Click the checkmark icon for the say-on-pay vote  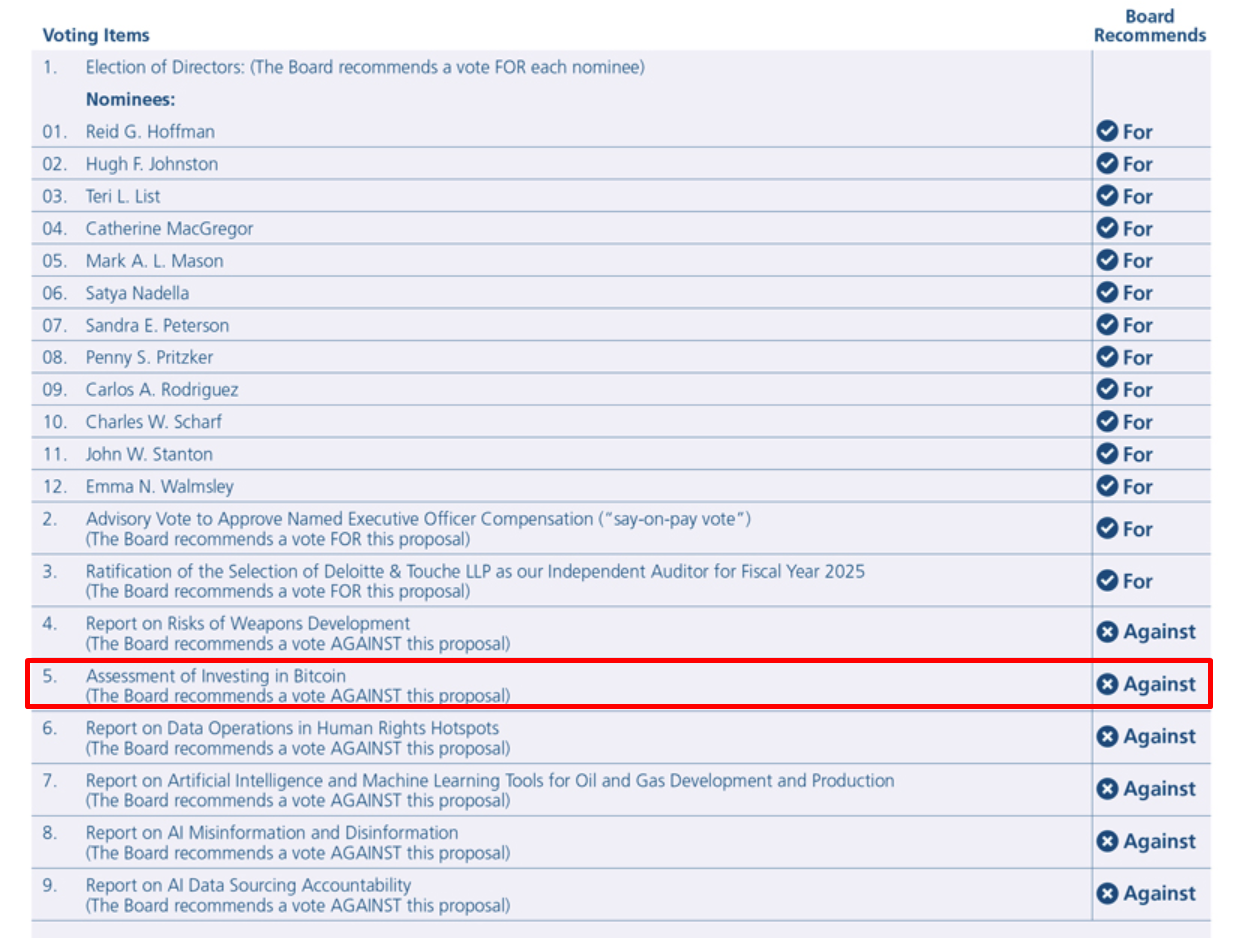(1107, 528)
